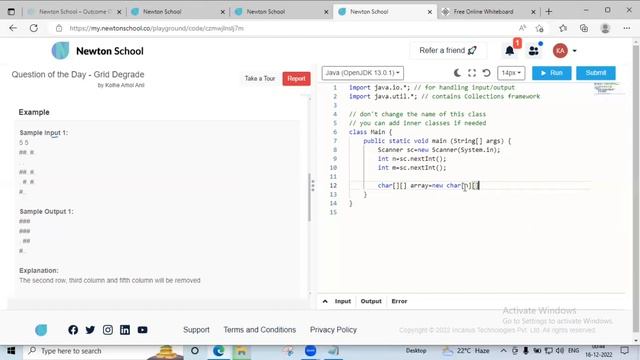Go back in browser
Screen dimensions: 640x360
[x=13, y=28]
